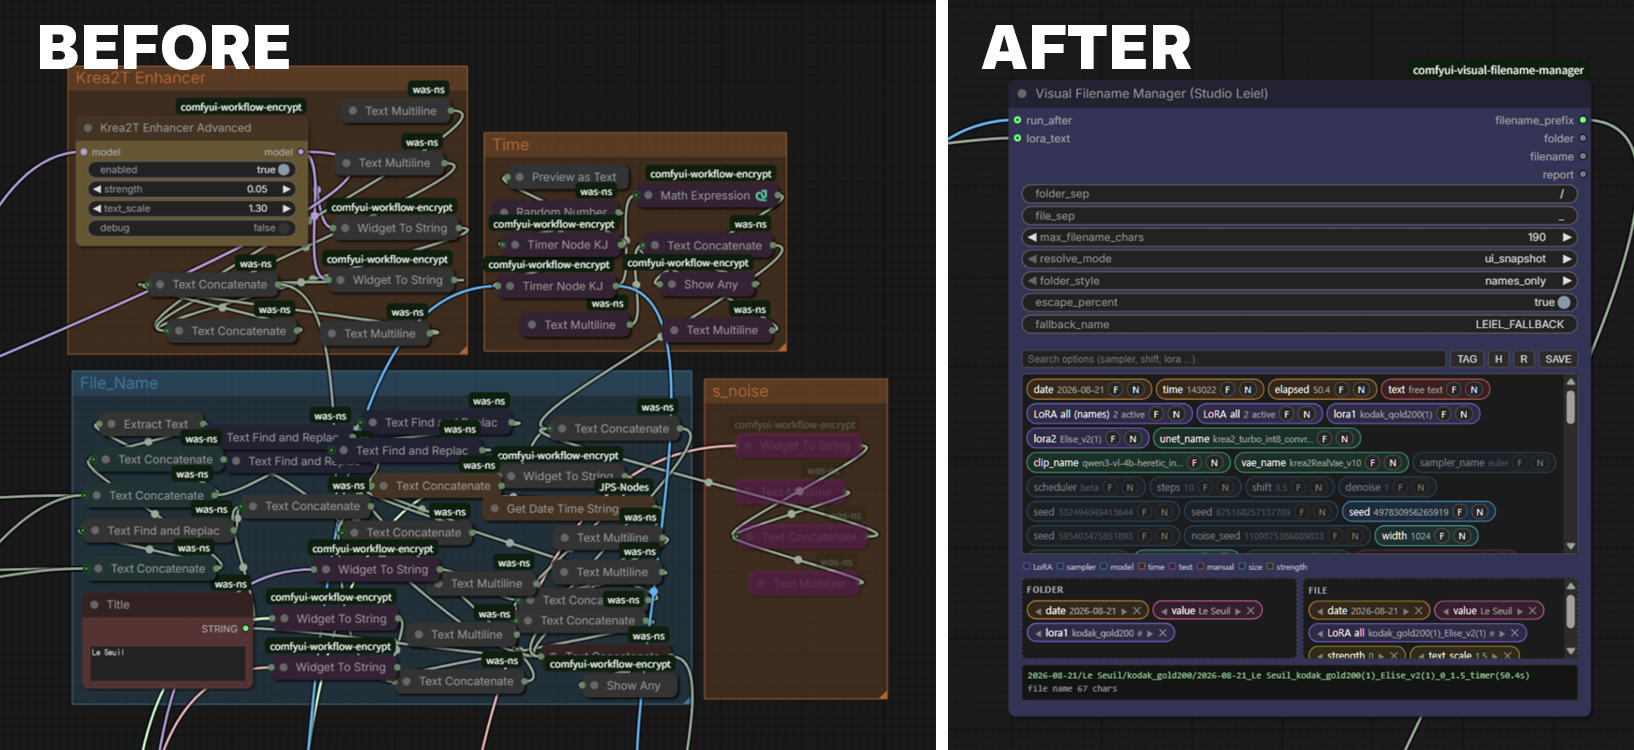Screen dimensions: 1634x750
Task: Click the TAG button
Action: coord(1467,359)
